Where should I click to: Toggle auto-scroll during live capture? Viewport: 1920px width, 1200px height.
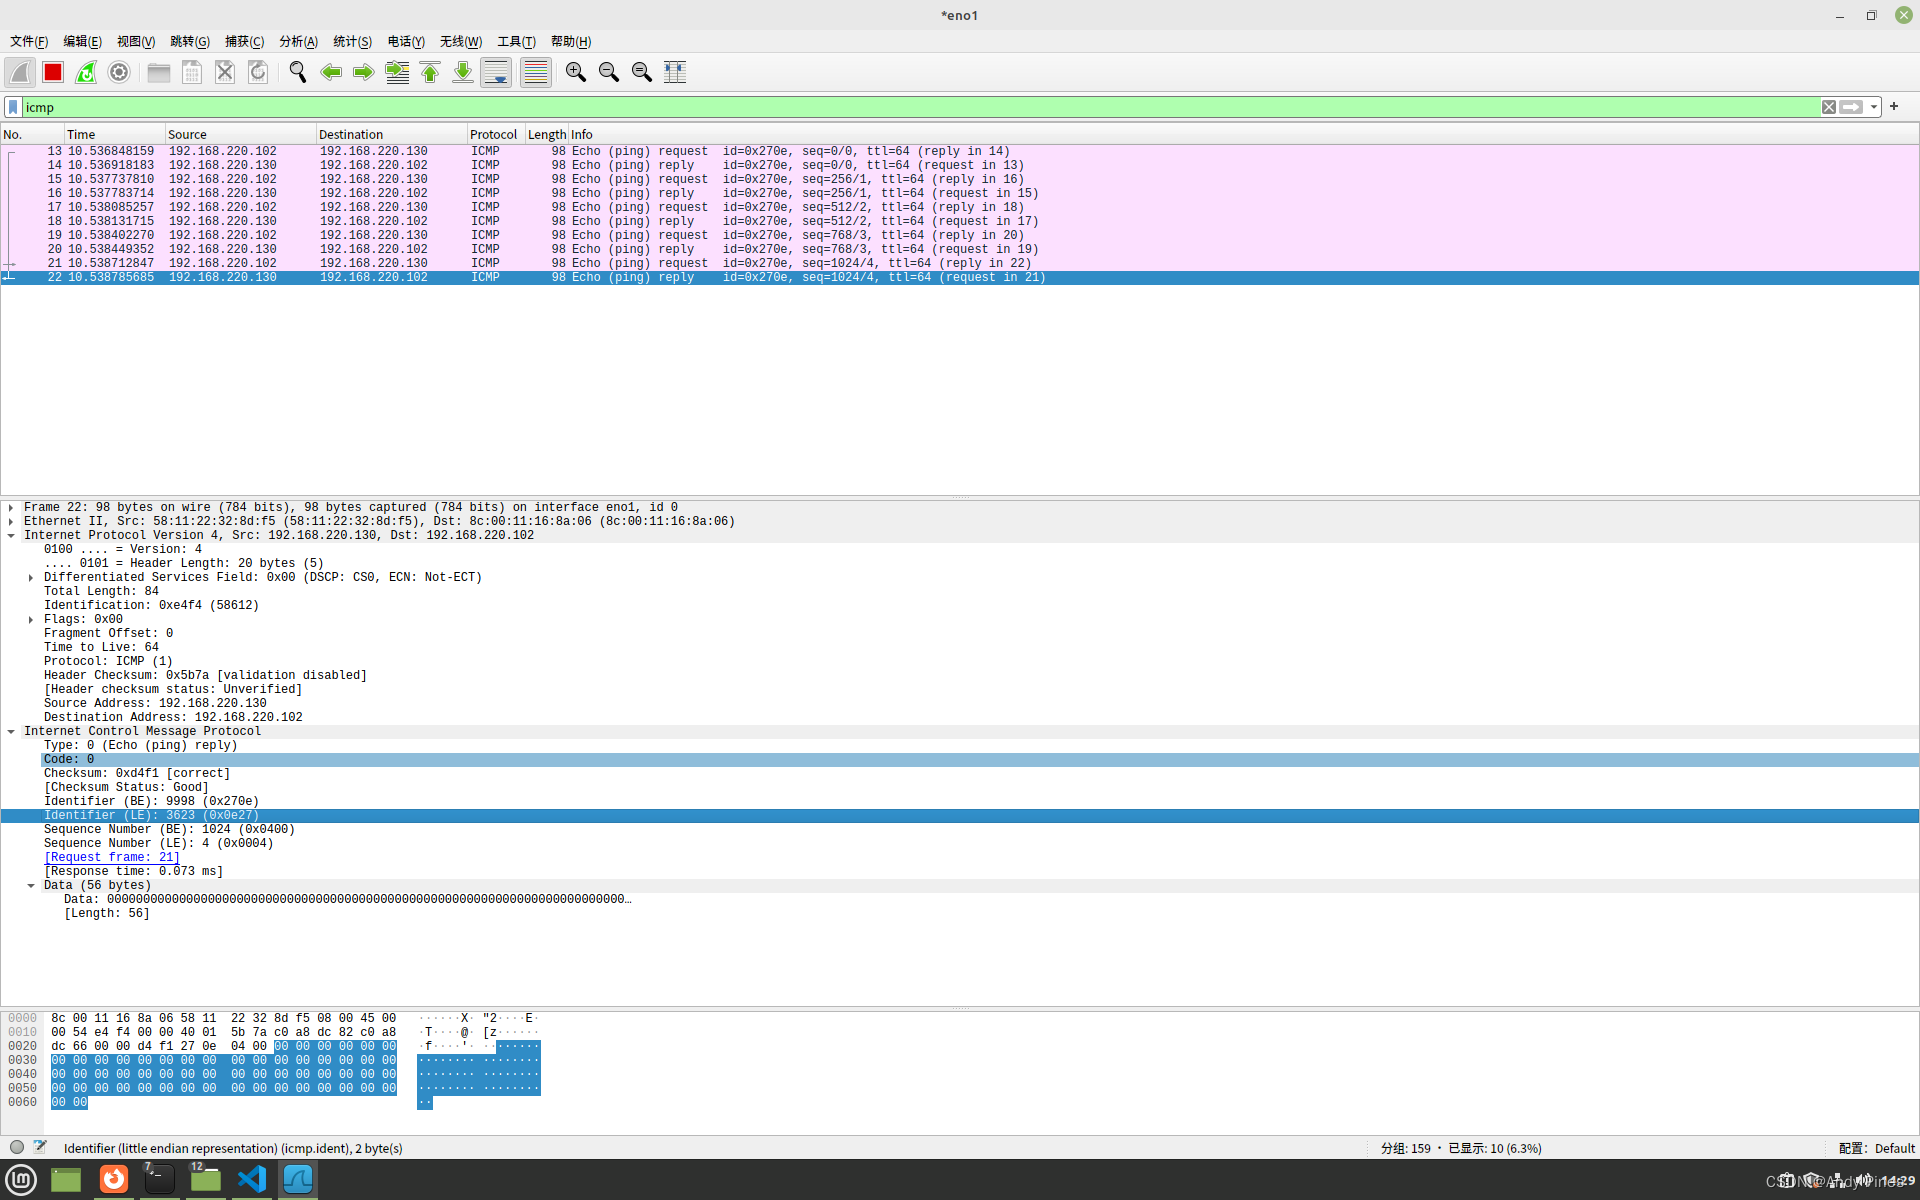pos(496,72)
